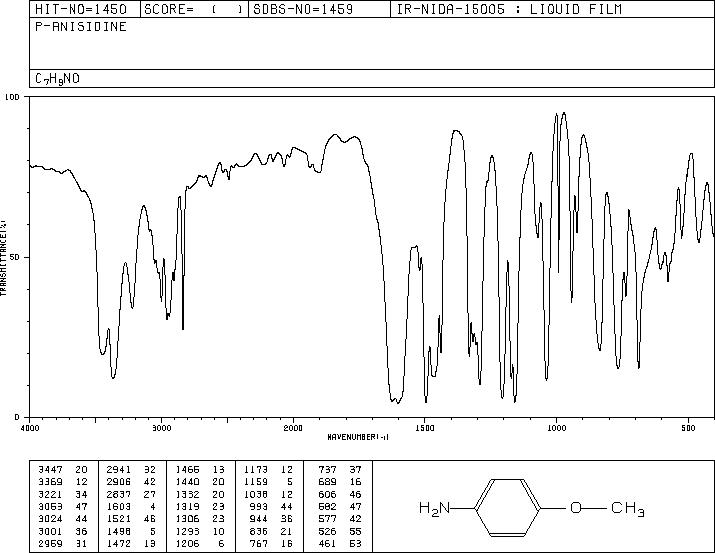Select peak value 1319 in the table
Viewport: 715px width, 553px height.
click(187, 506)
